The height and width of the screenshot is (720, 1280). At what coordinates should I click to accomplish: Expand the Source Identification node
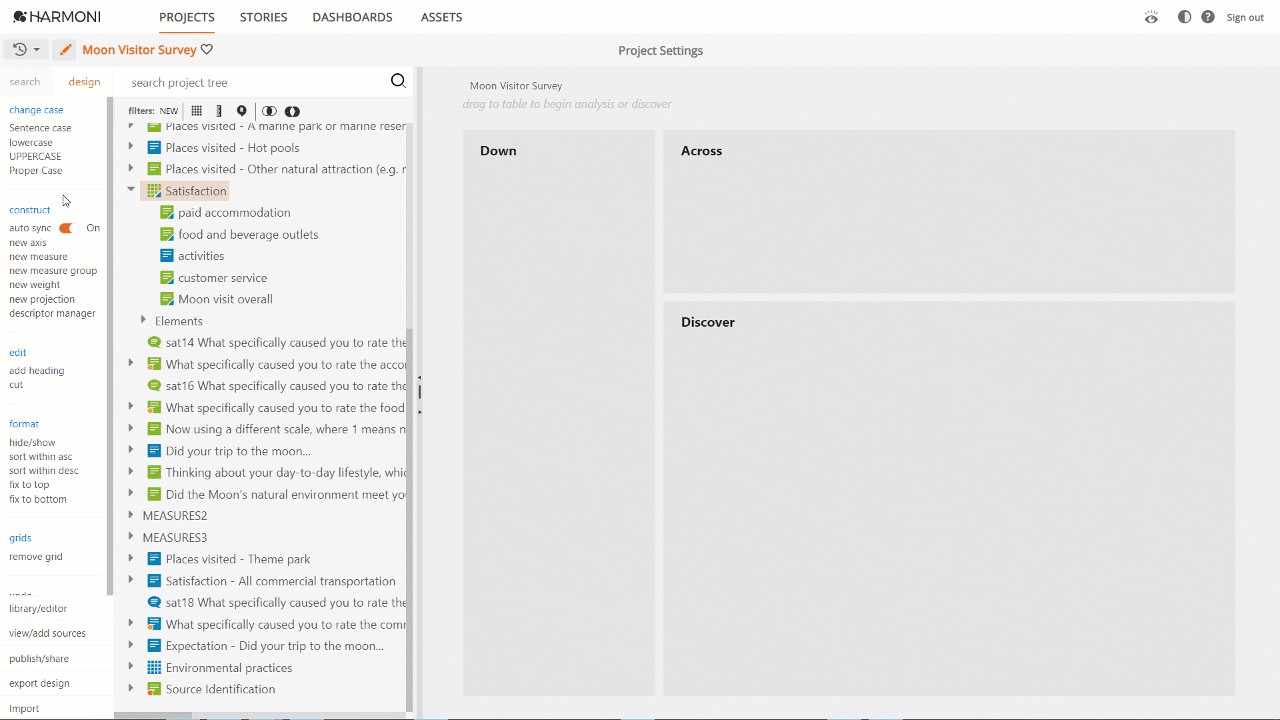pyautogui.click(x=131, y=688)
